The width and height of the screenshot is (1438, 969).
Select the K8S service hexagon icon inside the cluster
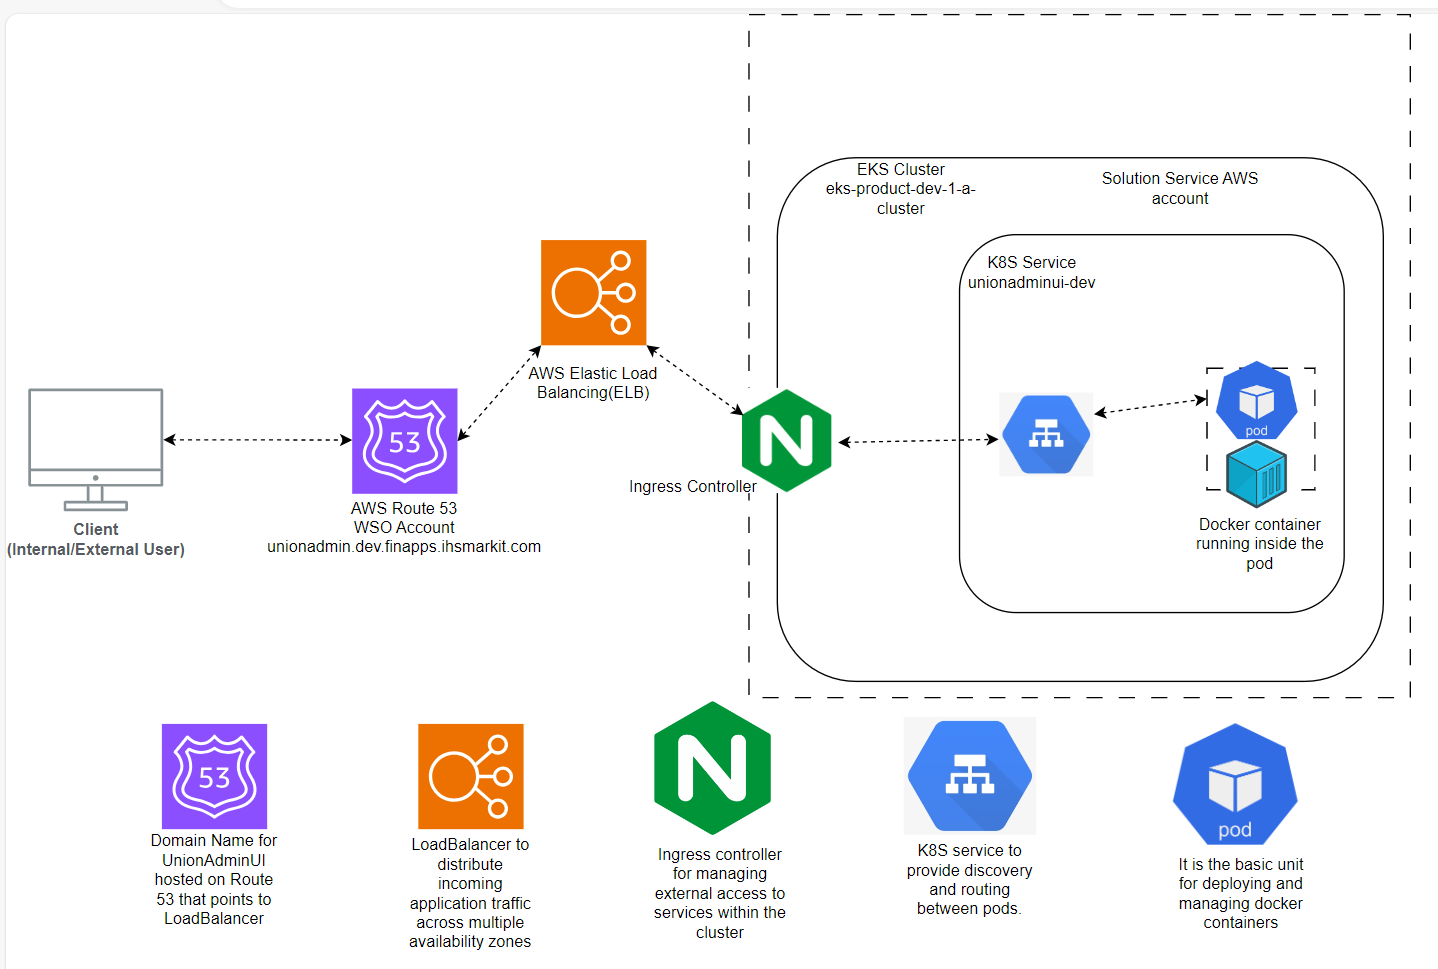click(1046, 435)
